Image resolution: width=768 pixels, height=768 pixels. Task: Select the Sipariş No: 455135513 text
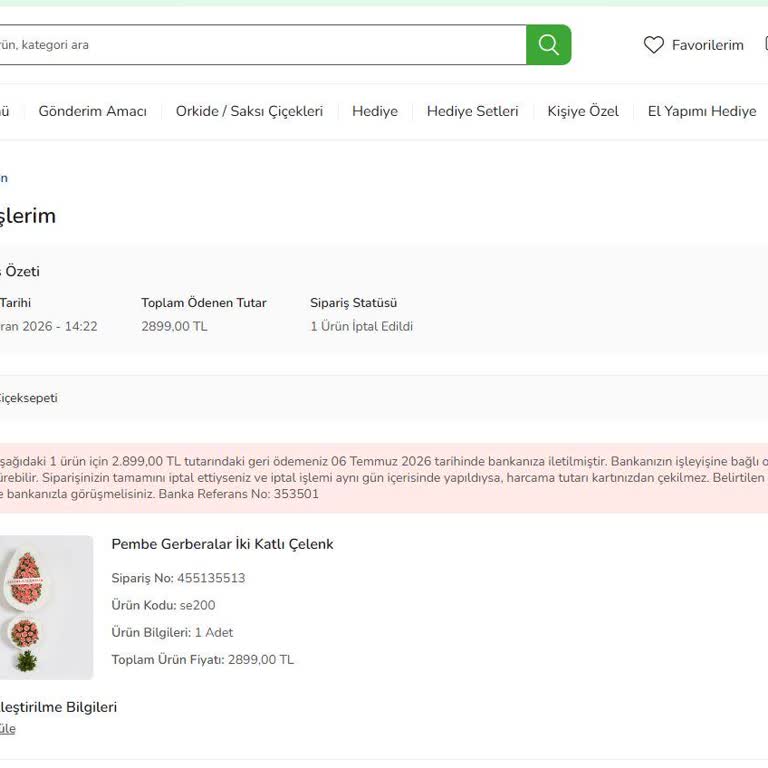(178, 578)
